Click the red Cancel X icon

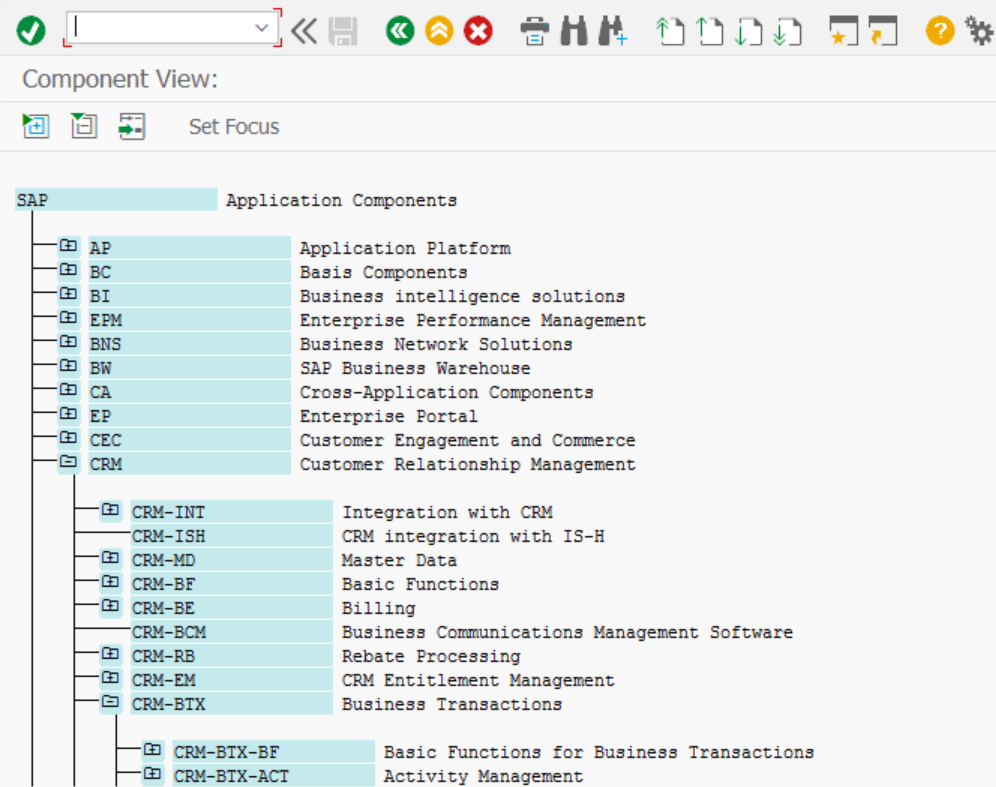pyautogui.click(x=478, y=30)
